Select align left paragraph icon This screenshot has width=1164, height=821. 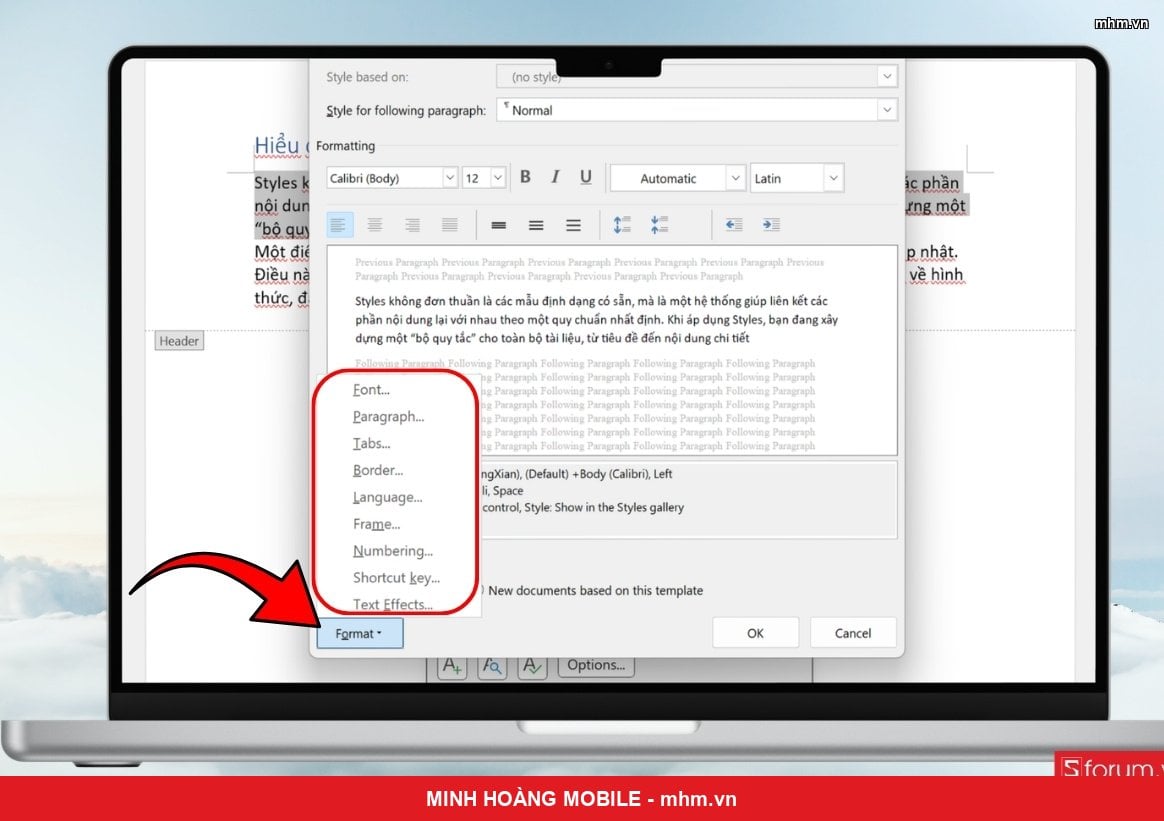pos(339,225)
